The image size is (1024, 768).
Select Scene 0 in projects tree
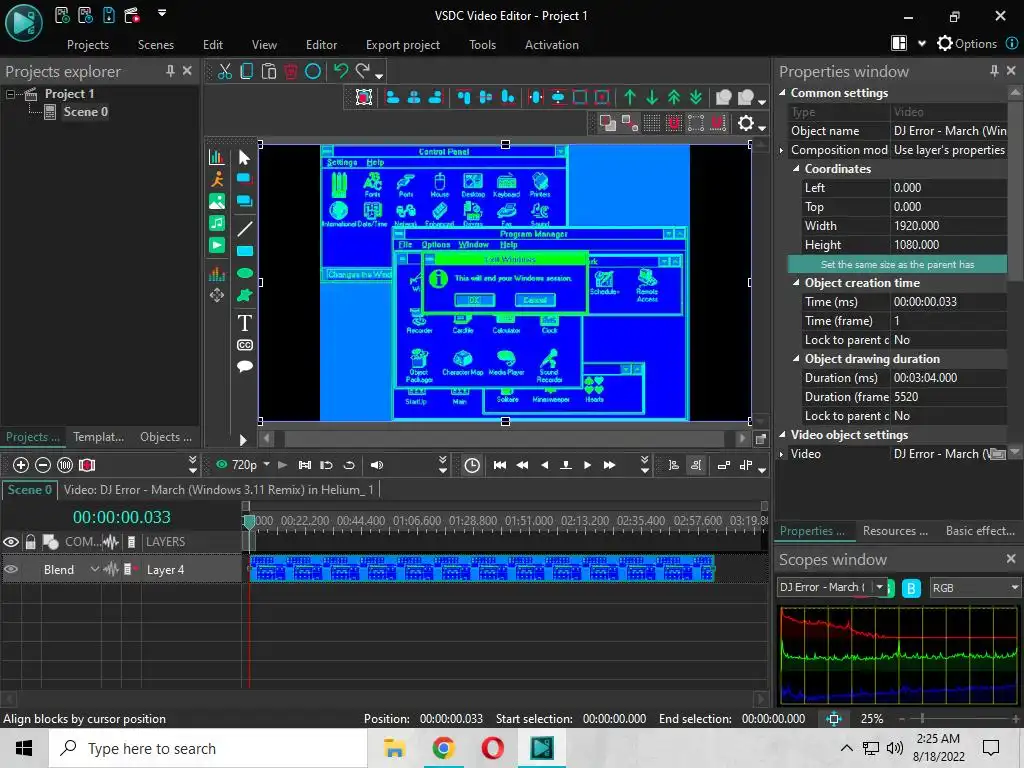[x=86, y=112]
